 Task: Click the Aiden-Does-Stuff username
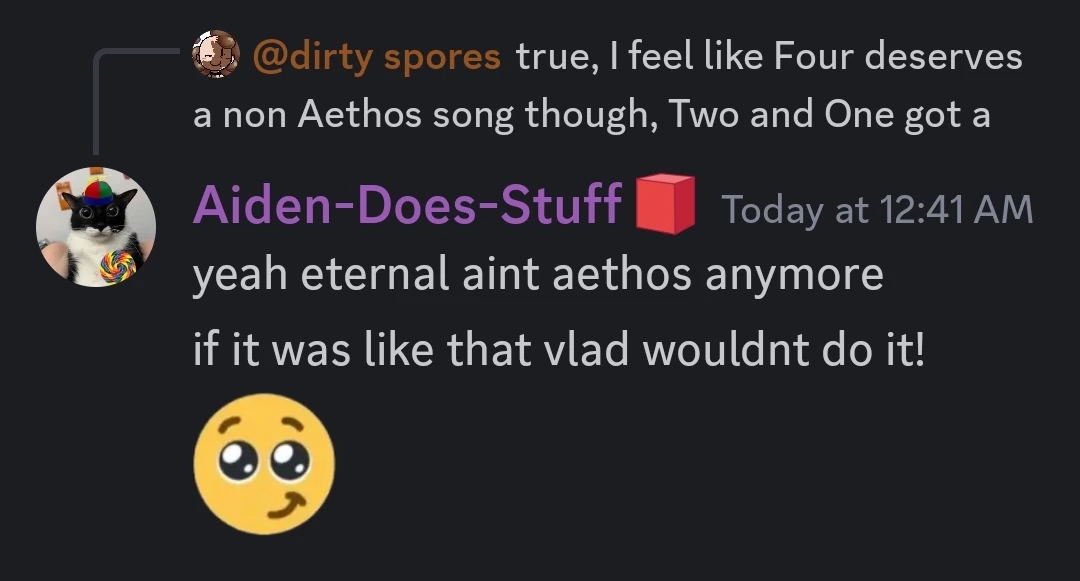click(x=407, y=207)
